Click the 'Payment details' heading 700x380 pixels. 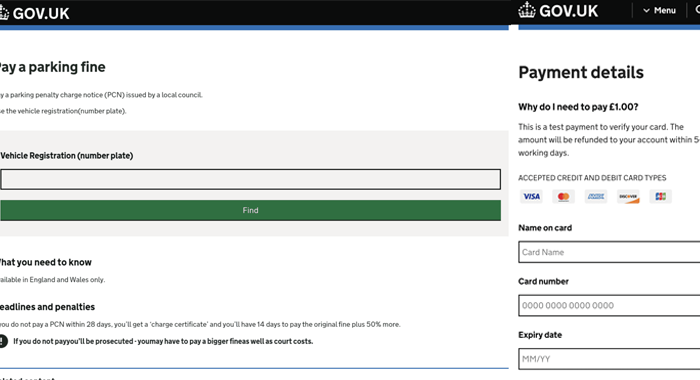[x=581, y=72]
